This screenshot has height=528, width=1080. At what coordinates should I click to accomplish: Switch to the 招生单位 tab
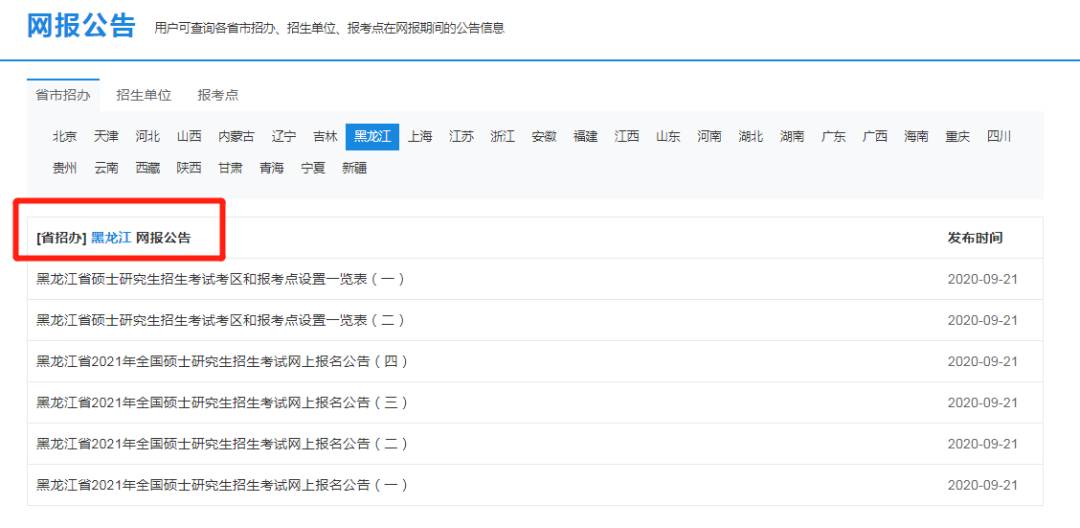143,95
